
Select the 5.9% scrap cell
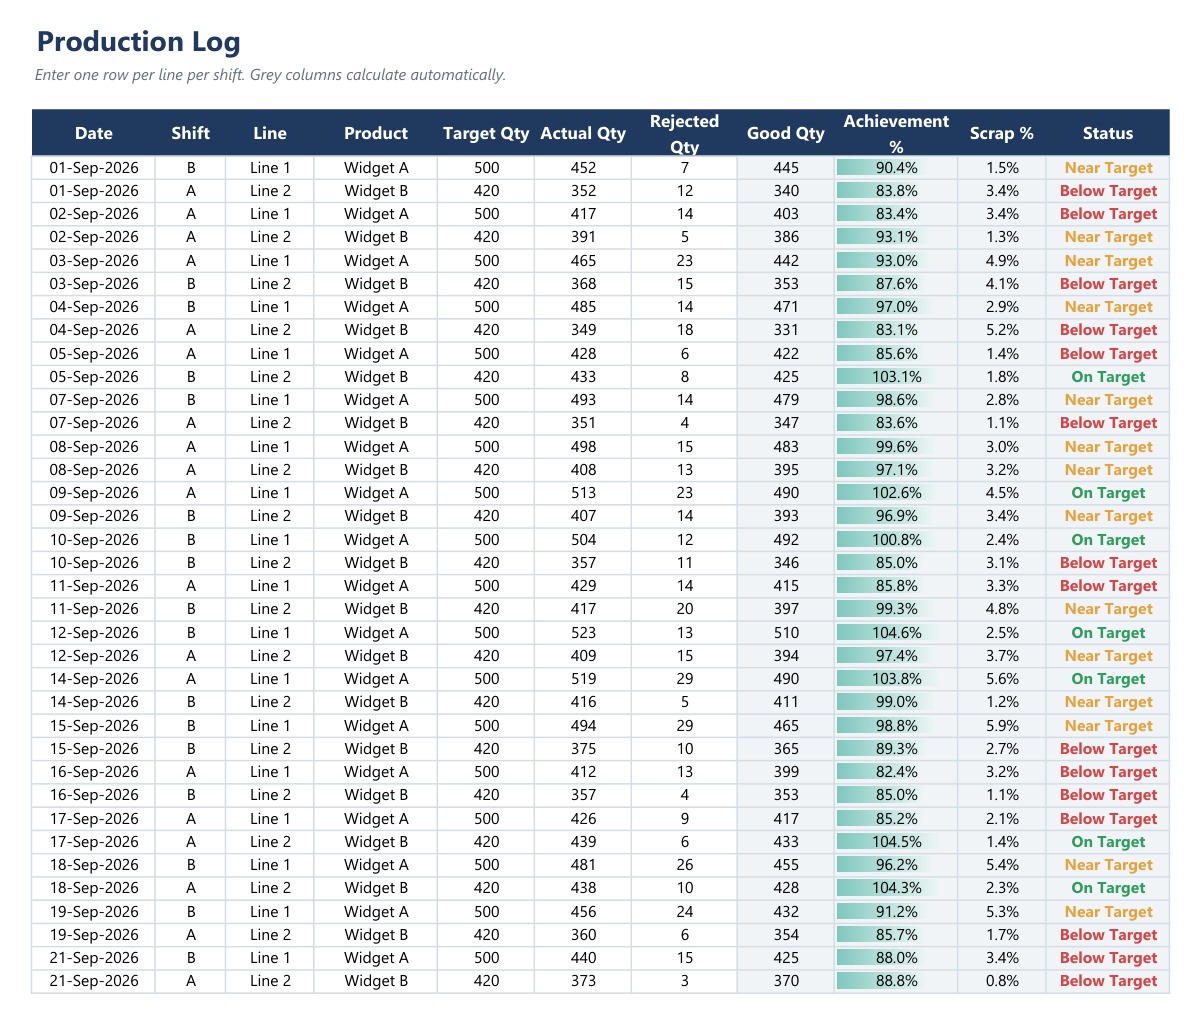(1002, 726)
